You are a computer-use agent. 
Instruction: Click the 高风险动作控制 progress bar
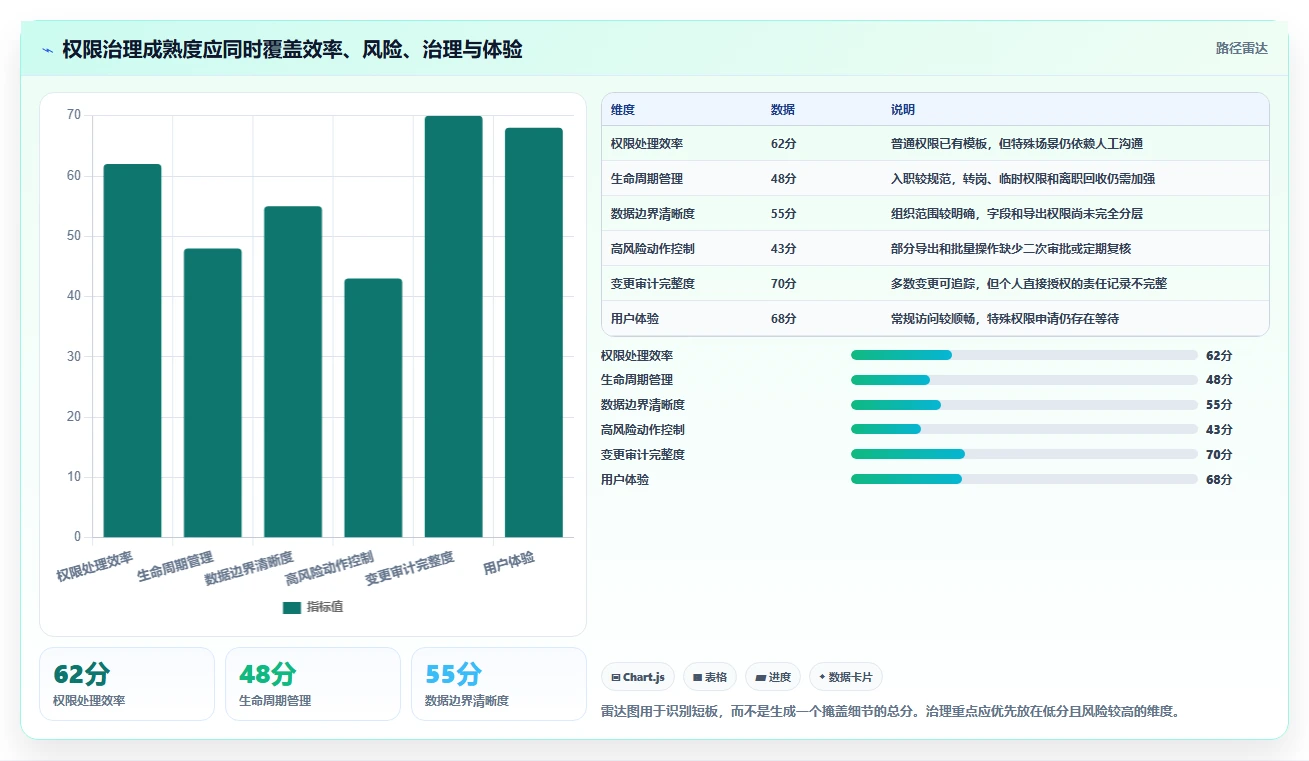tap(1024, 429)
